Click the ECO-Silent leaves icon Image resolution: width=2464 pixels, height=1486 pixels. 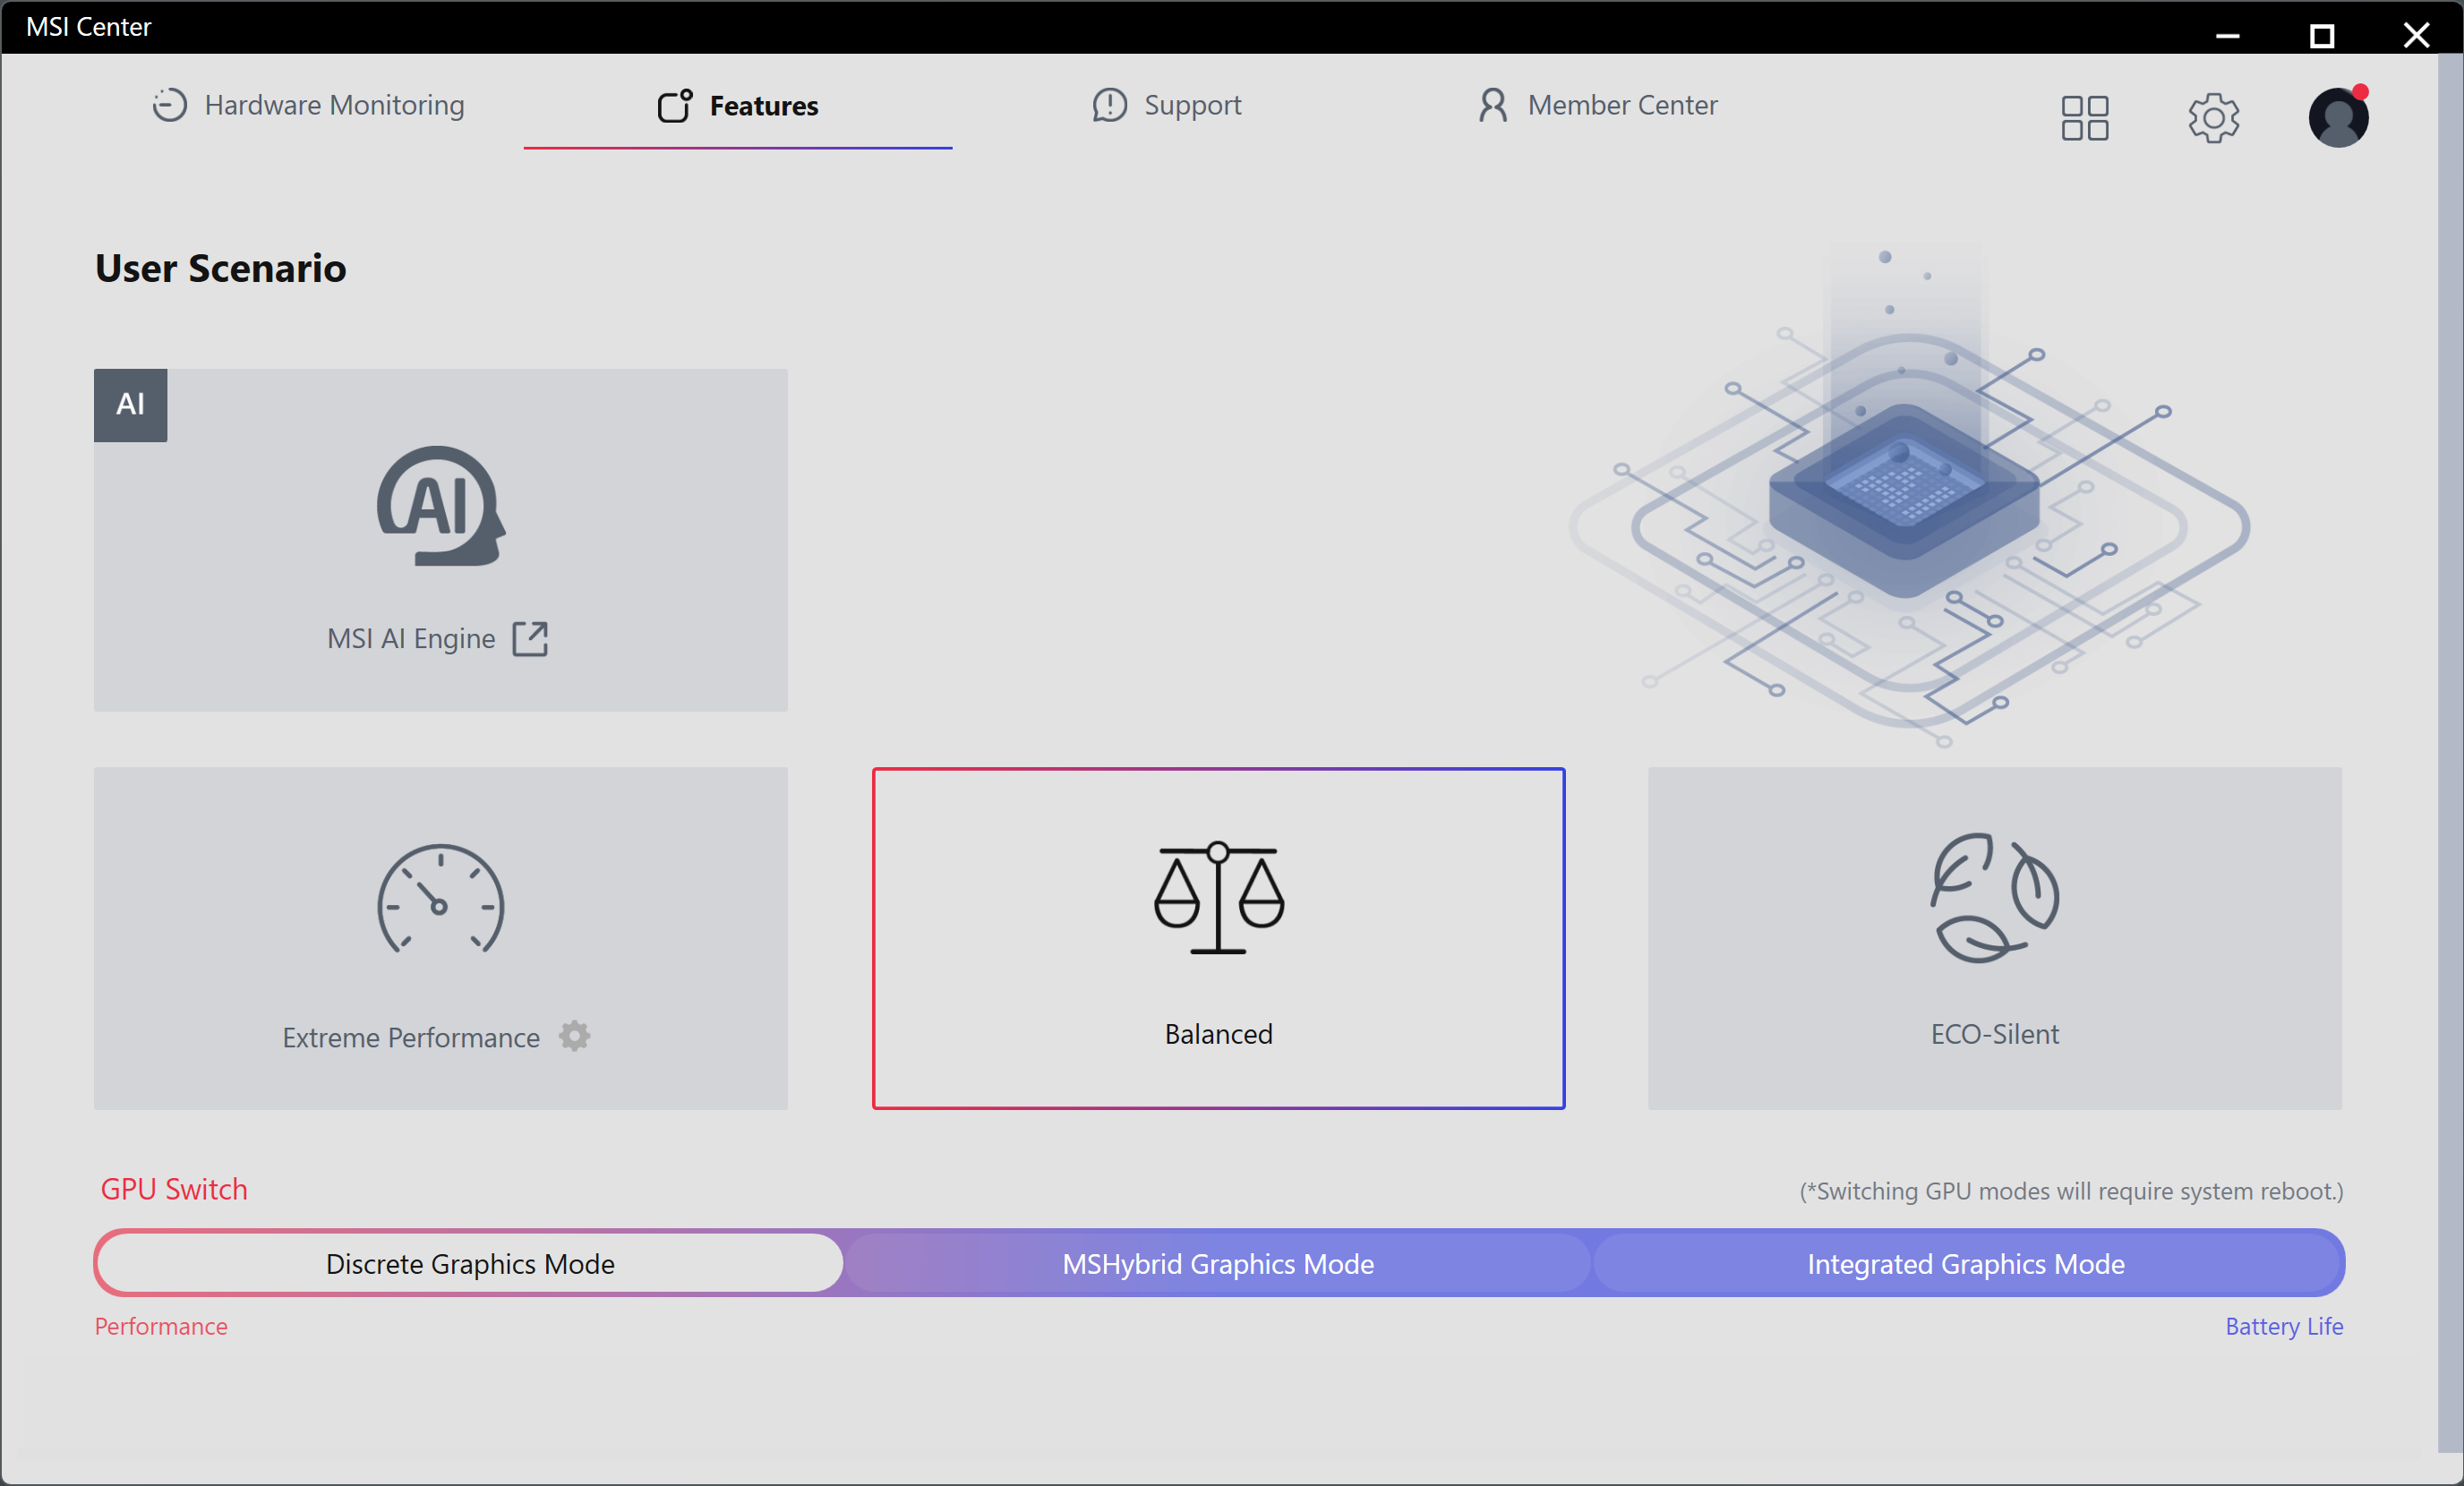point(1994,898)
